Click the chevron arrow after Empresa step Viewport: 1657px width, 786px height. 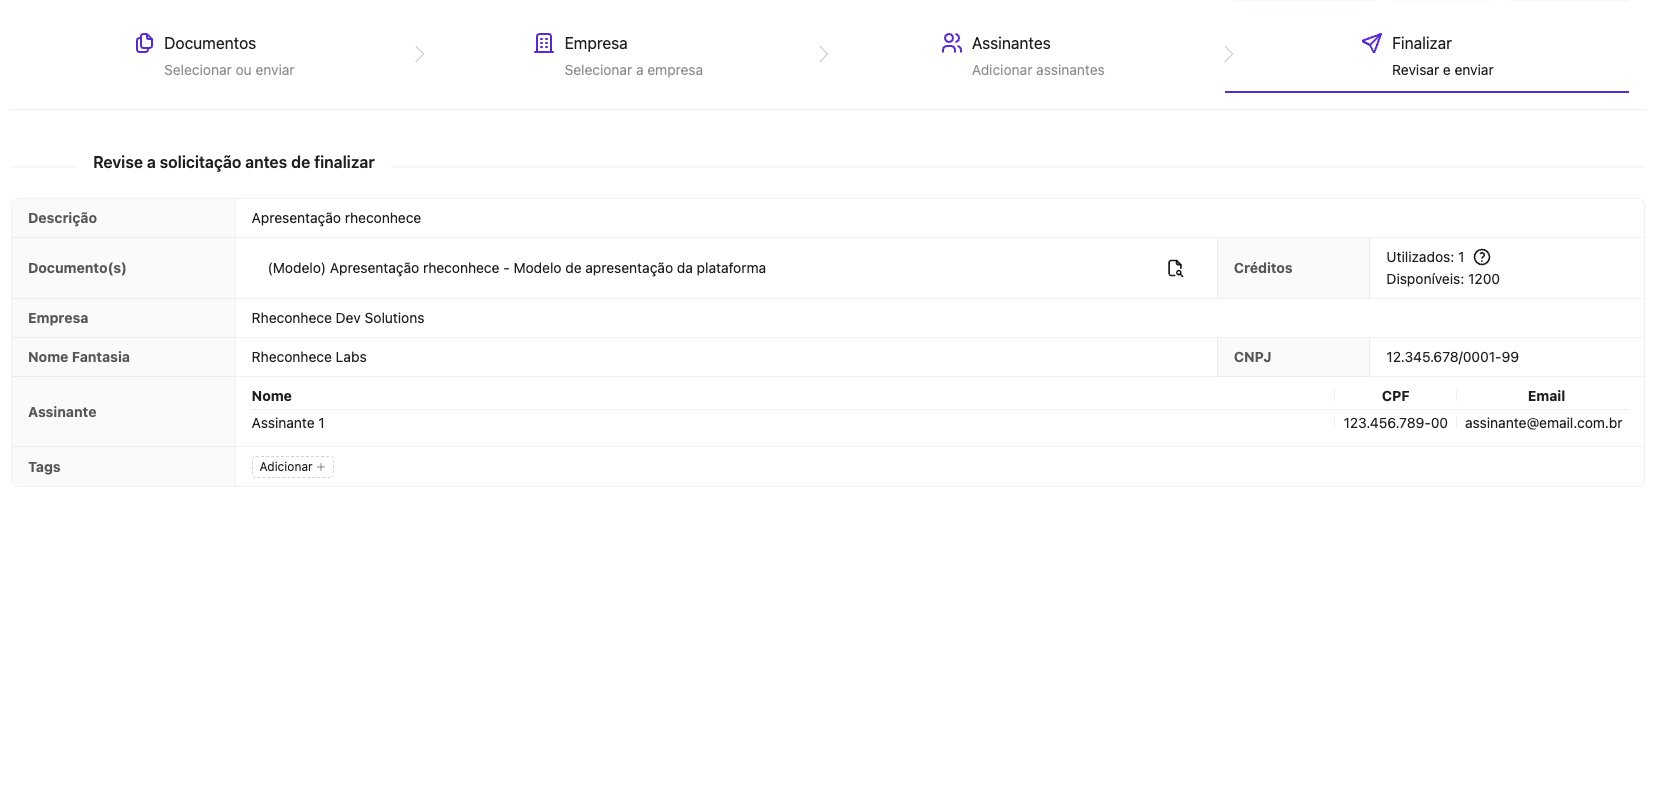point(824,54)
